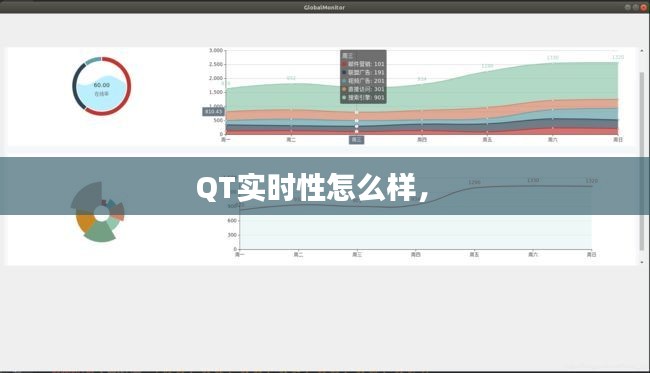Click 周四 on the stacked area chart axis
This screenshot has width=650, height=373.
(422, 140)
